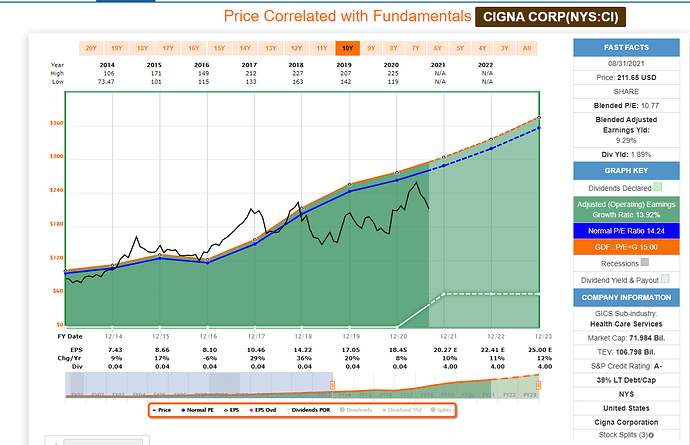Click the 12/19 earnings data point
The image size is (690, 445).
350,185
